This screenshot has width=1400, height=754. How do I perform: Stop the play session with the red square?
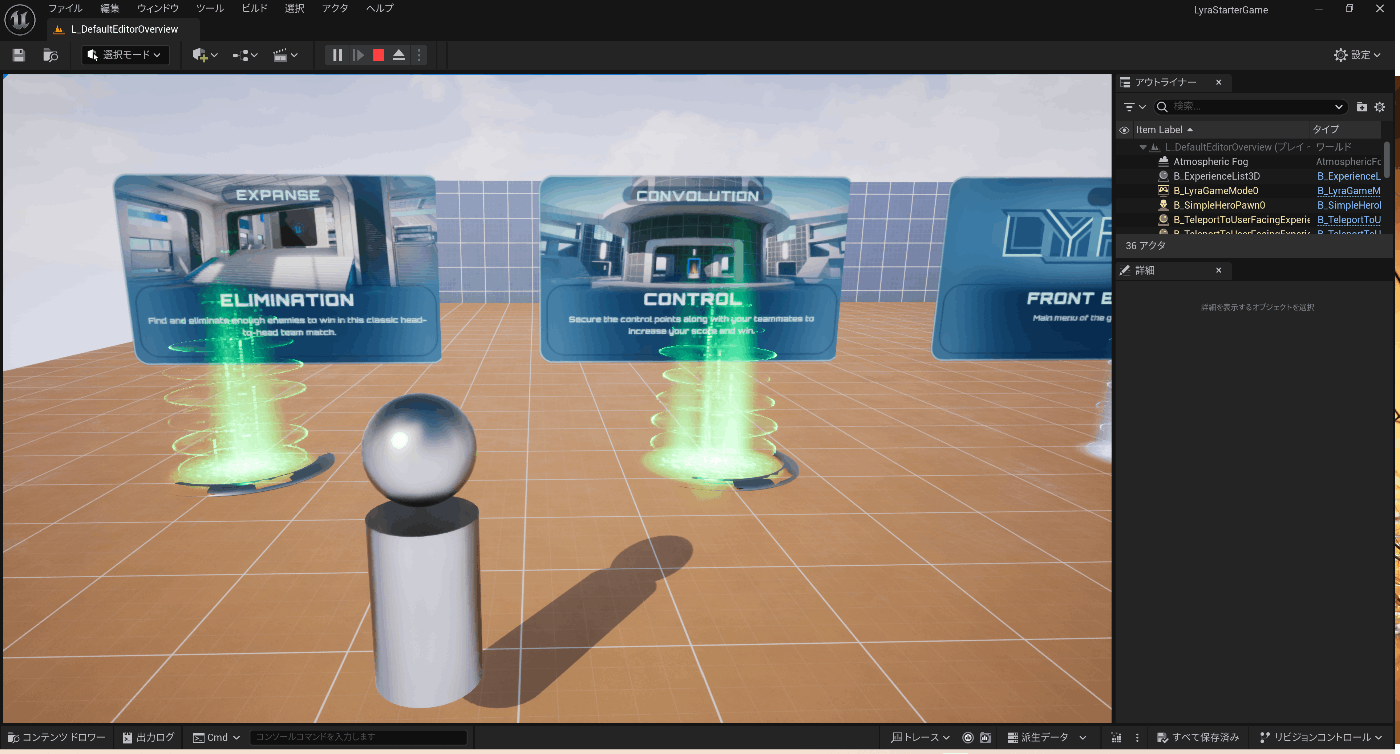coord(378,55)
